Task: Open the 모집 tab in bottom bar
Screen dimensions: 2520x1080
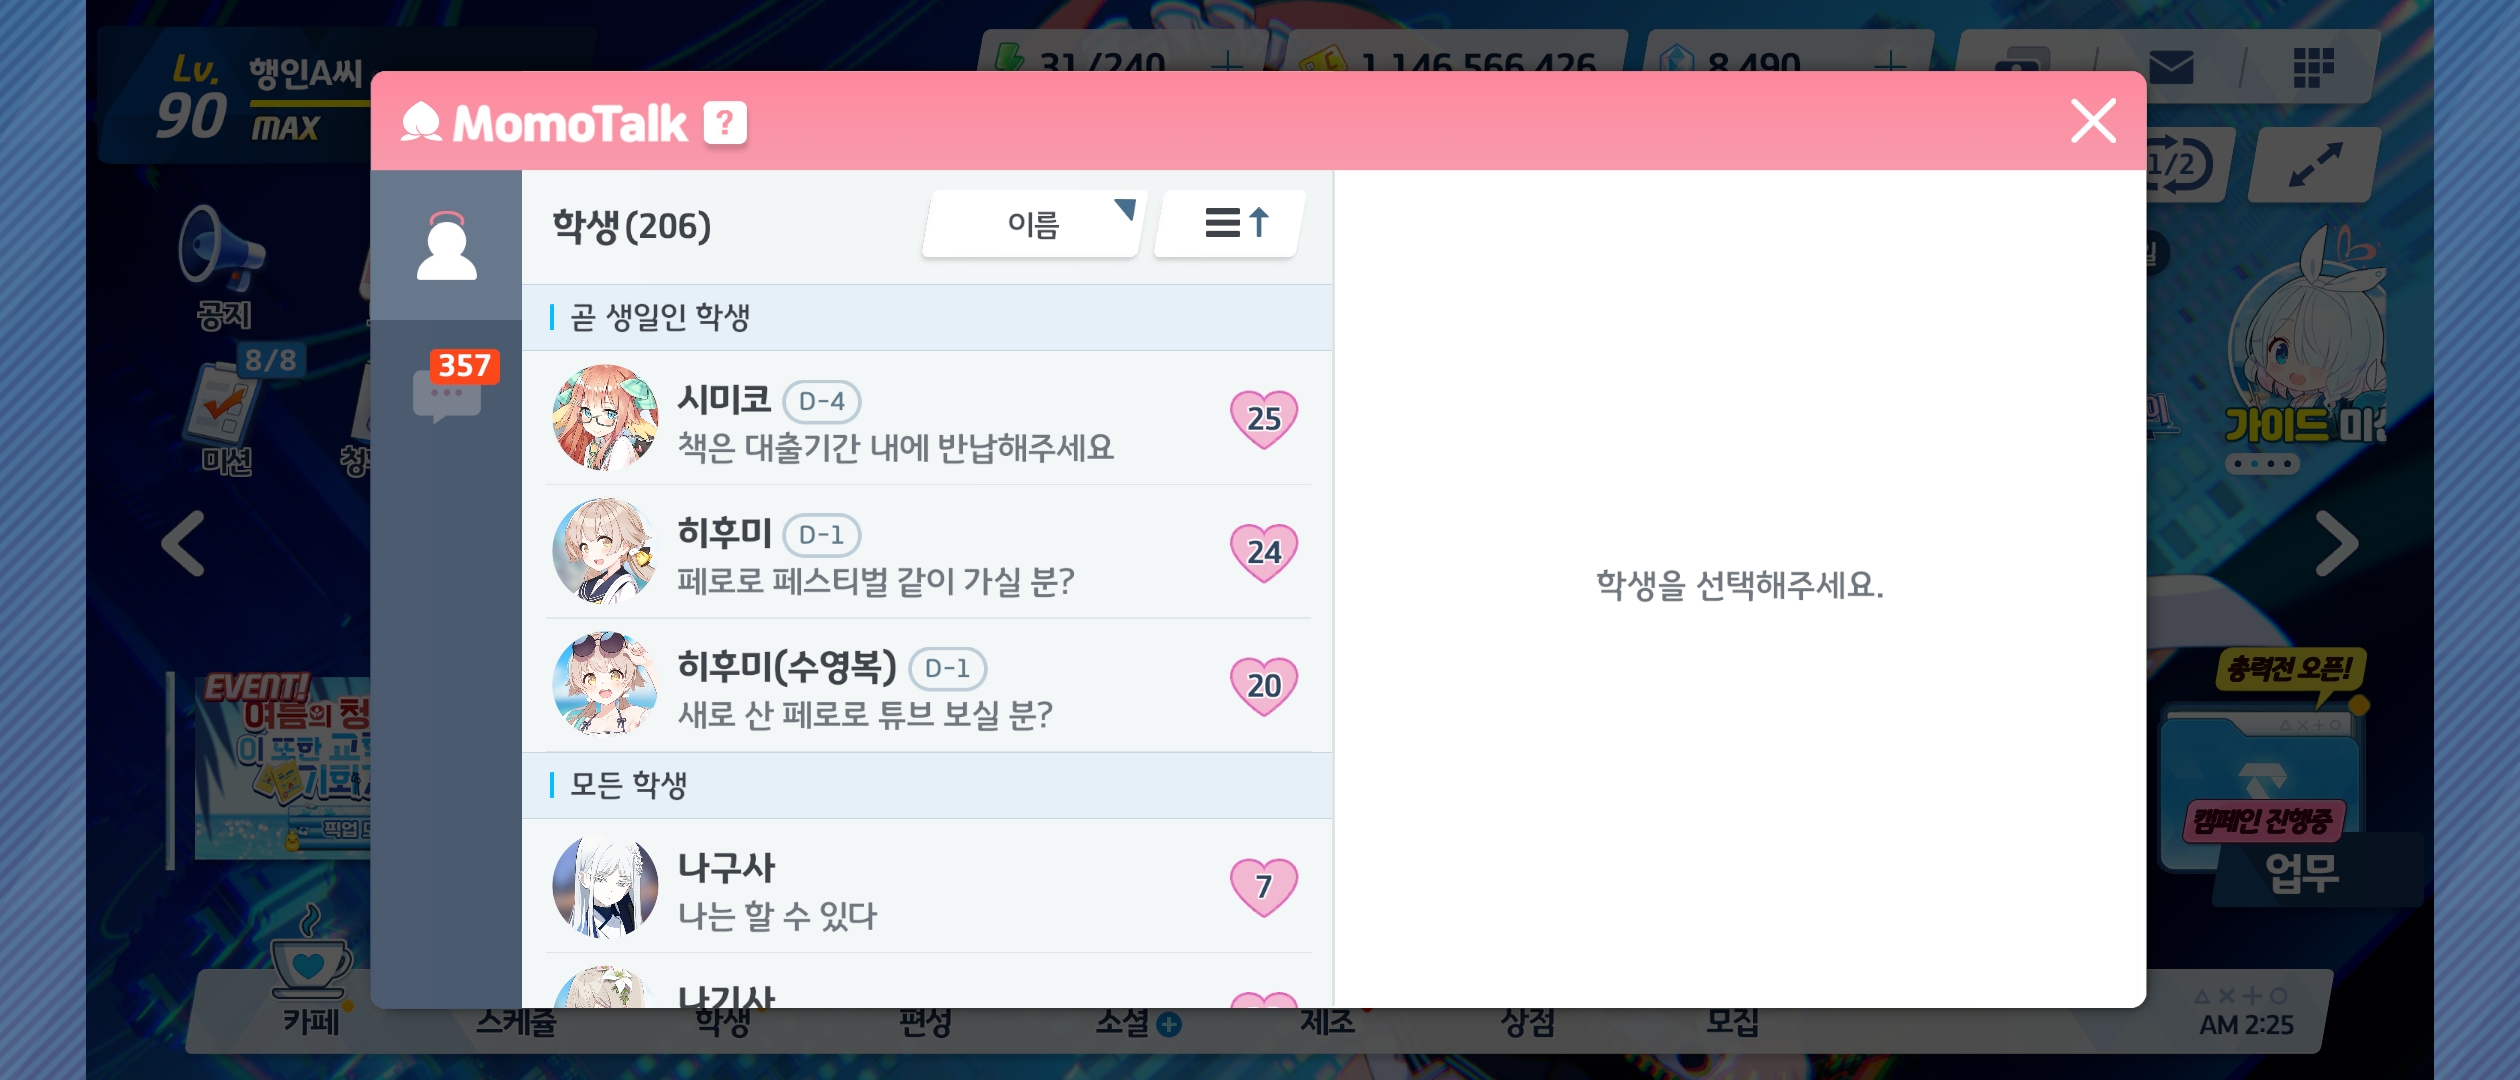Action: click(x=1732, y=1022)
